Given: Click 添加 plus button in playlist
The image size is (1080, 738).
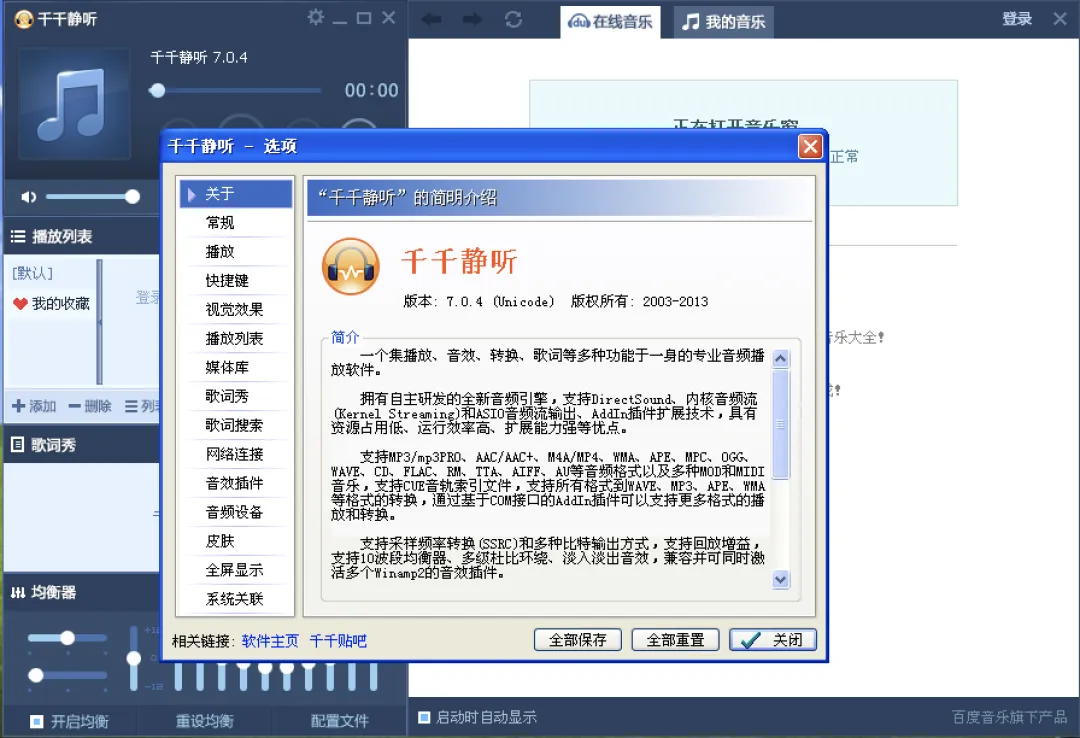Looking at the screenshot, I should [34, 407].
